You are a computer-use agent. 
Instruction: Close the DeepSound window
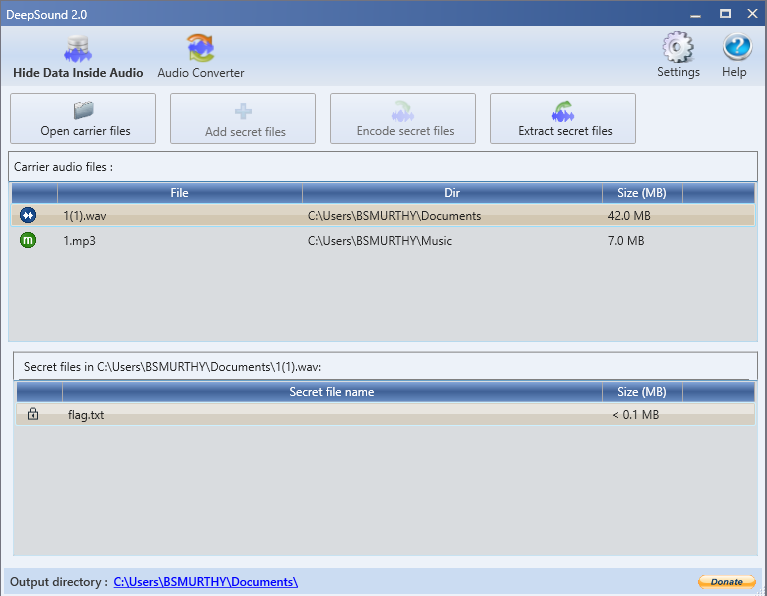coord(753,14)
